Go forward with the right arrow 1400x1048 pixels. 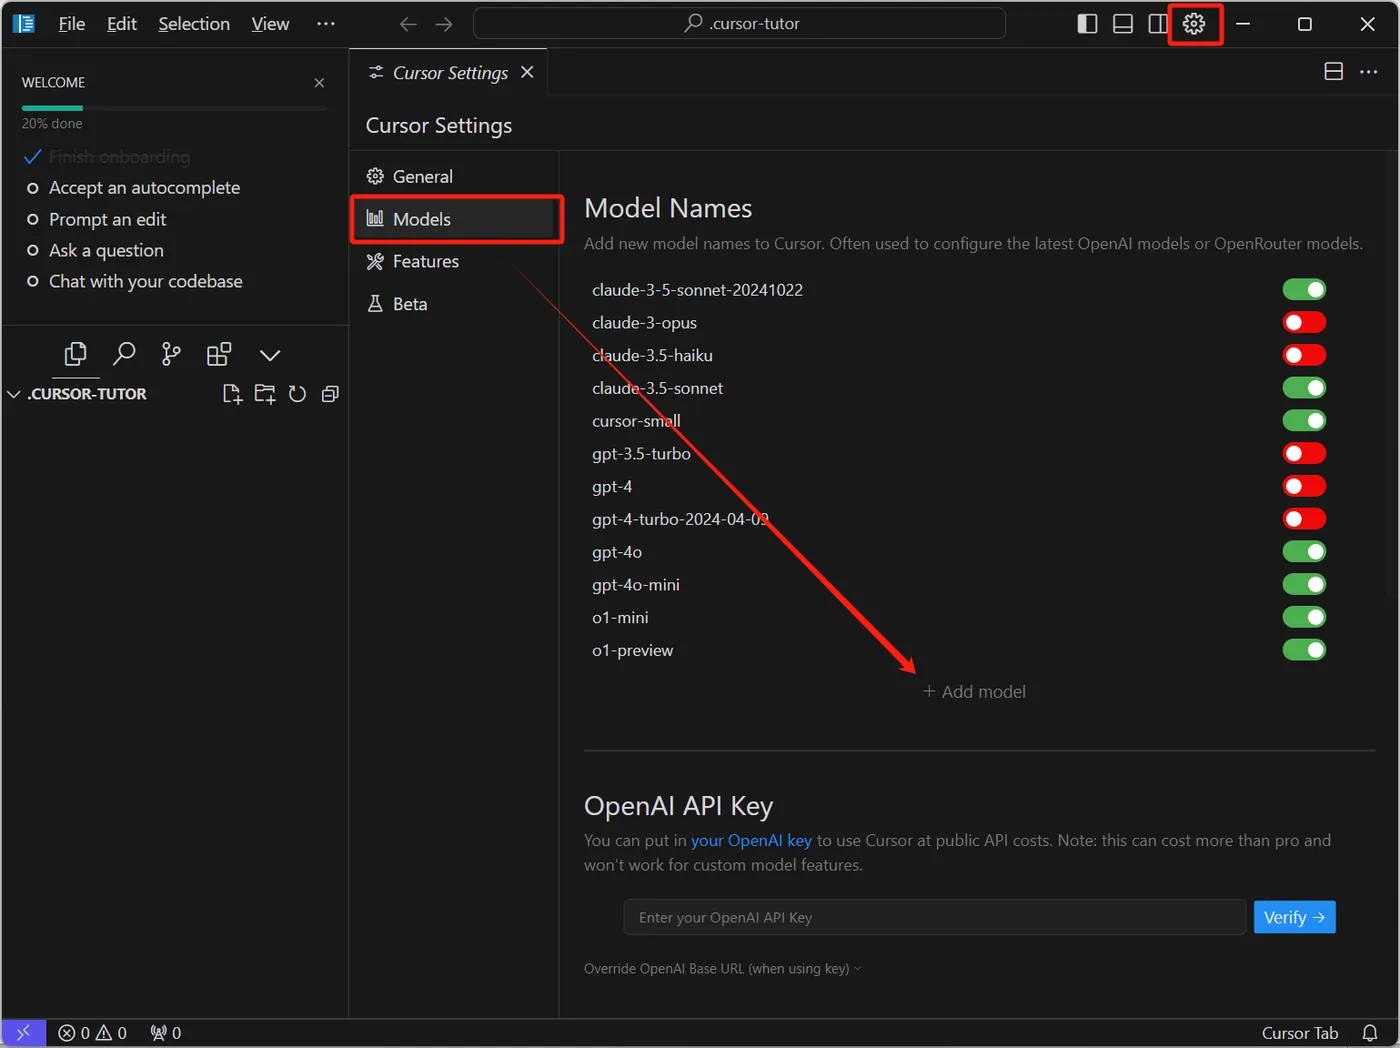[444, 24]
